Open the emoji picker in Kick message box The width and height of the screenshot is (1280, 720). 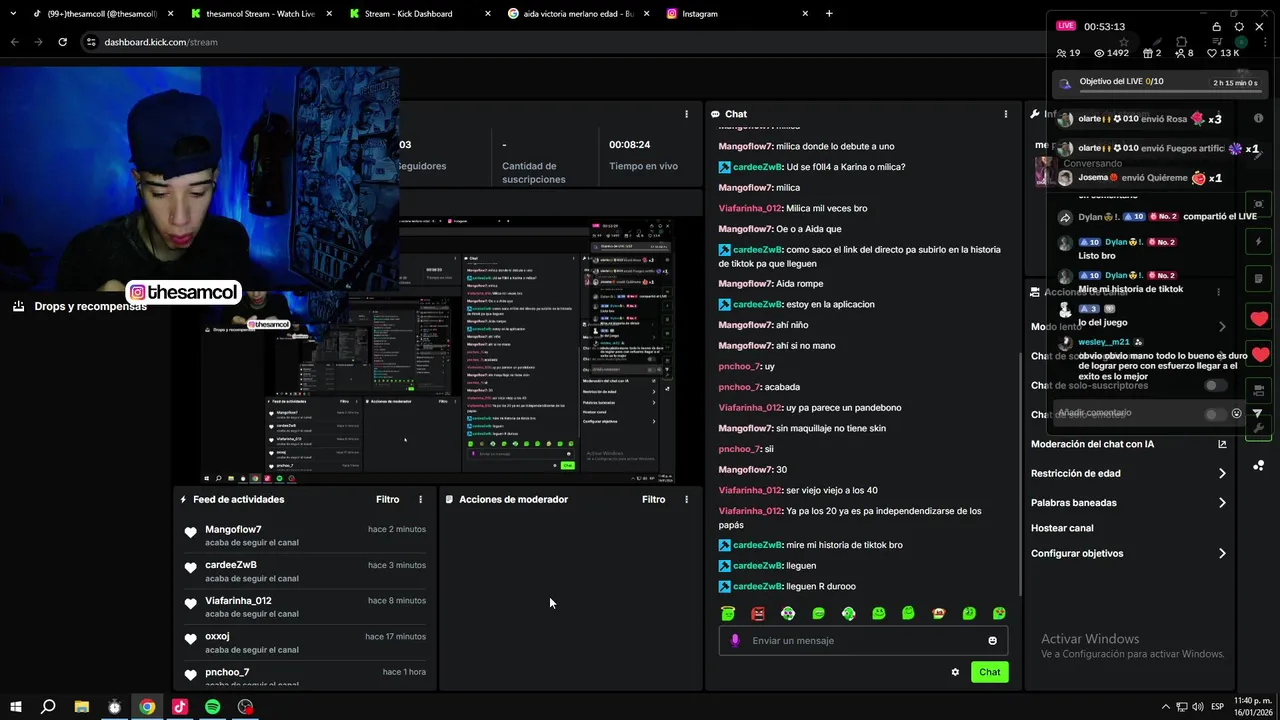coord(992,641)
